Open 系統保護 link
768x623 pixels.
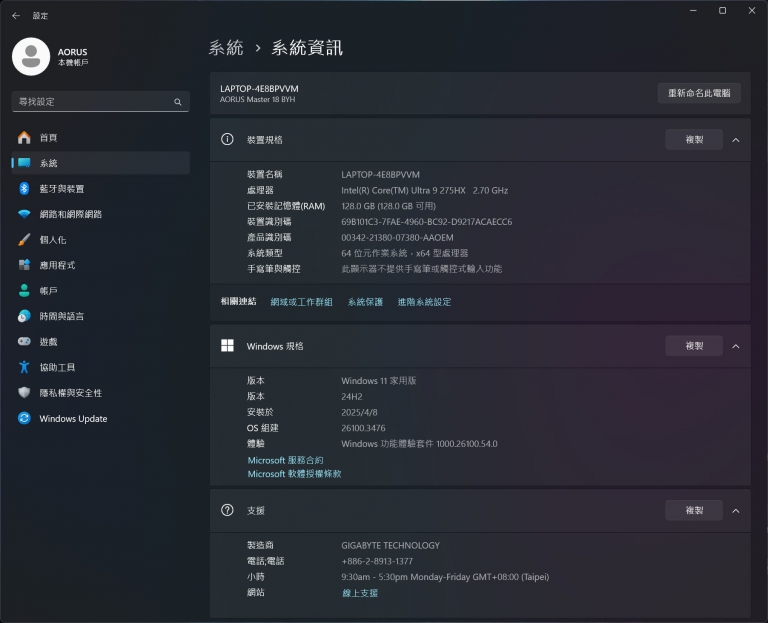[365, 302]
